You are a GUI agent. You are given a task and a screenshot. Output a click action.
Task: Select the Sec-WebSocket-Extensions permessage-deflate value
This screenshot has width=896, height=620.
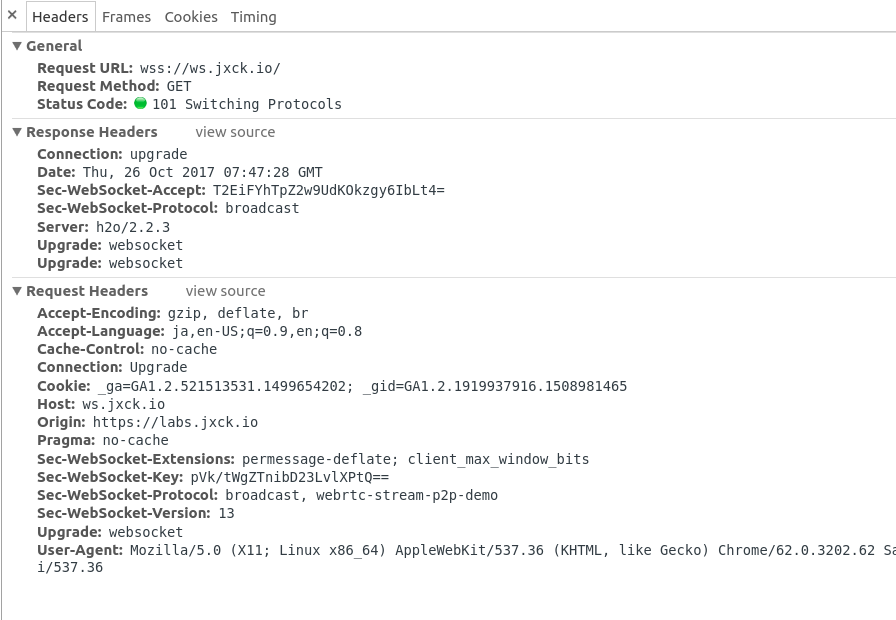coord(415,459)
